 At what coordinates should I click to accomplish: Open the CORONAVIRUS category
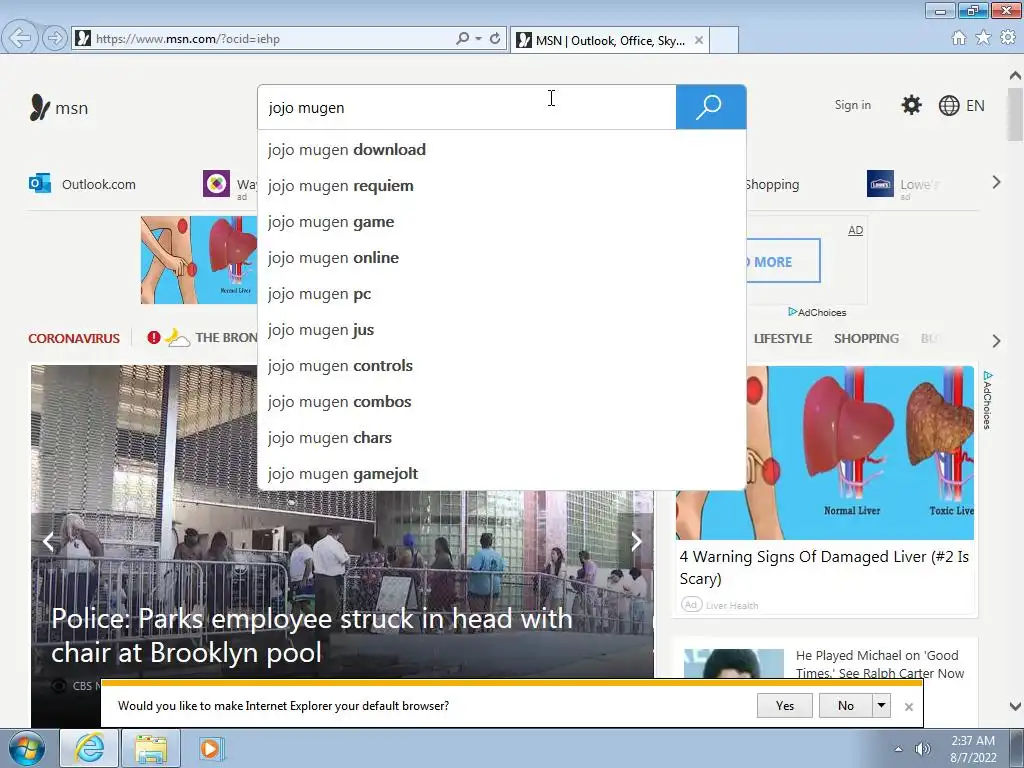pos(74,338)
